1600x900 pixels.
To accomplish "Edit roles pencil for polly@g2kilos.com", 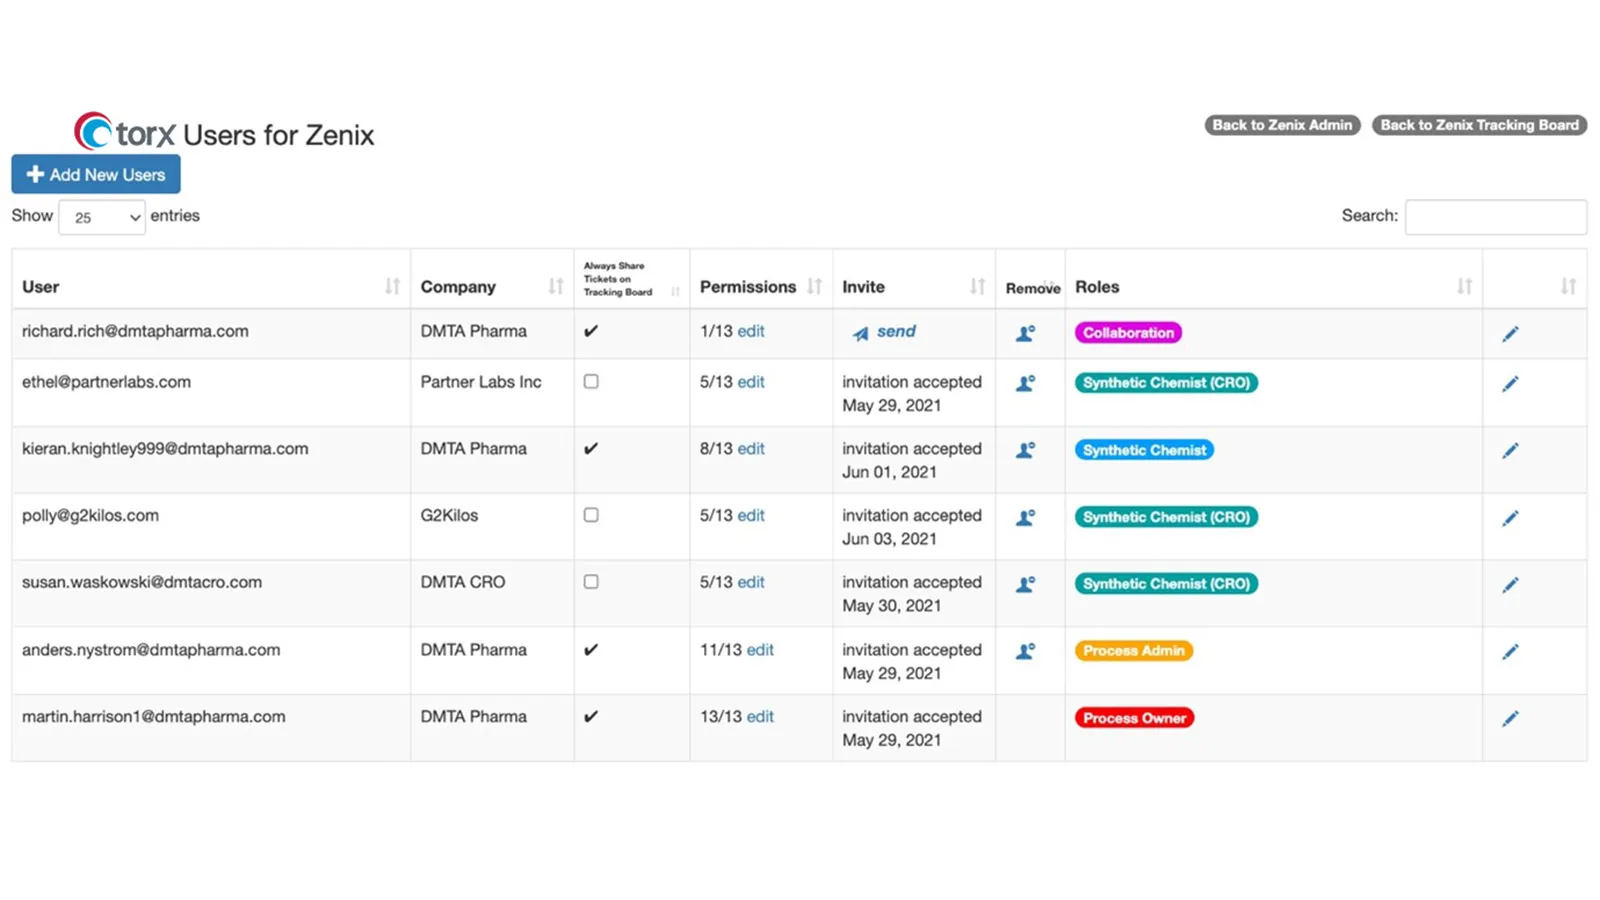I will [x=1510, y=518].
